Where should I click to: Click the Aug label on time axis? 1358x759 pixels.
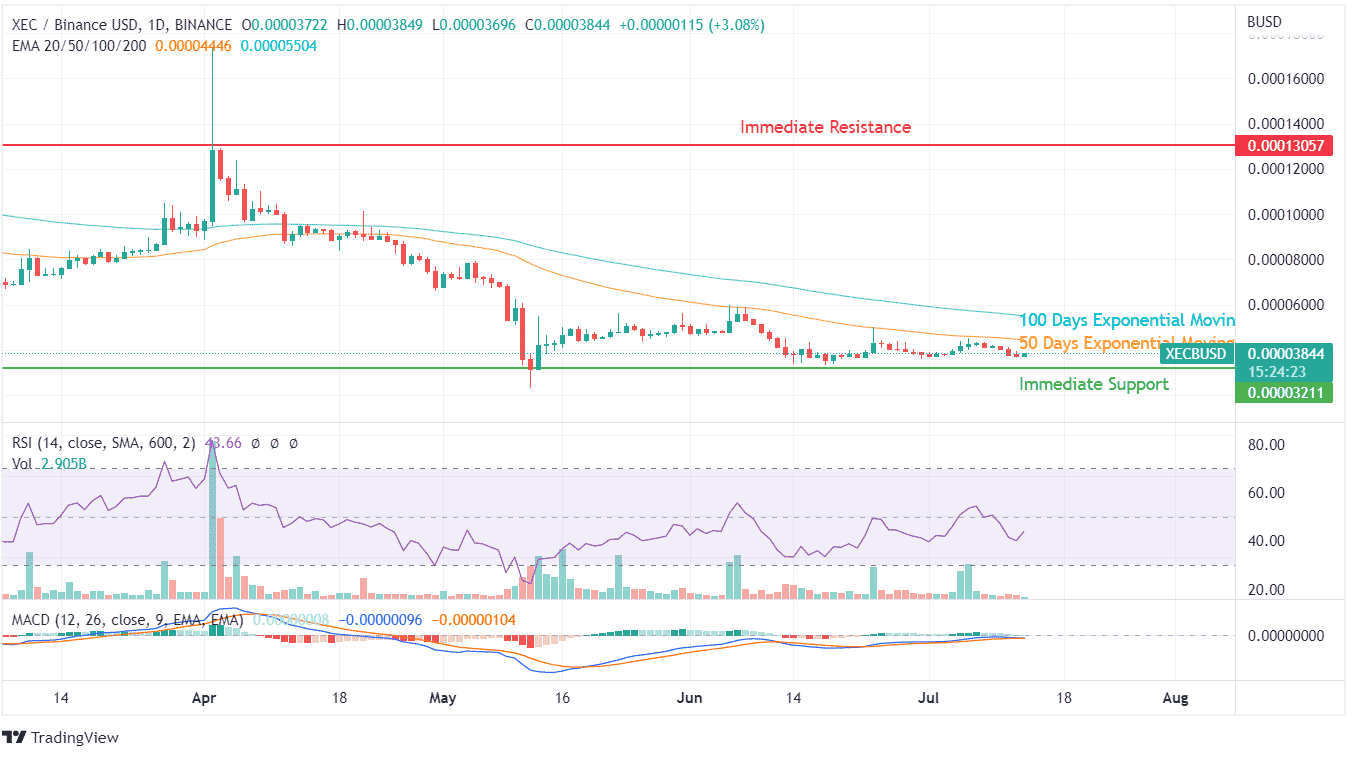click(1177, 698)
